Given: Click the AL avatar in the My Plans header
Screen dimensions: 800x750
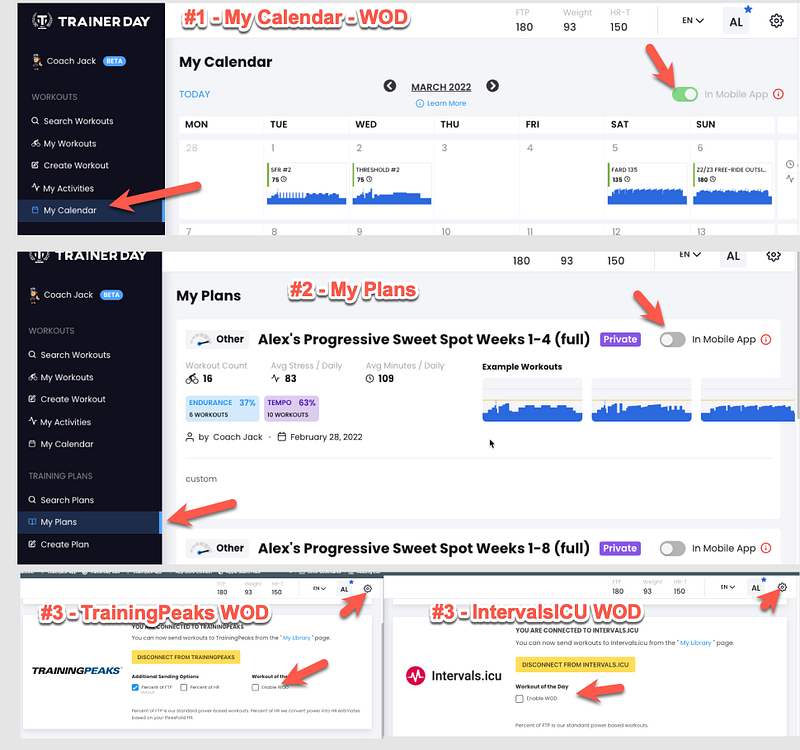Looking at the screenshot, I should [733, 256].
